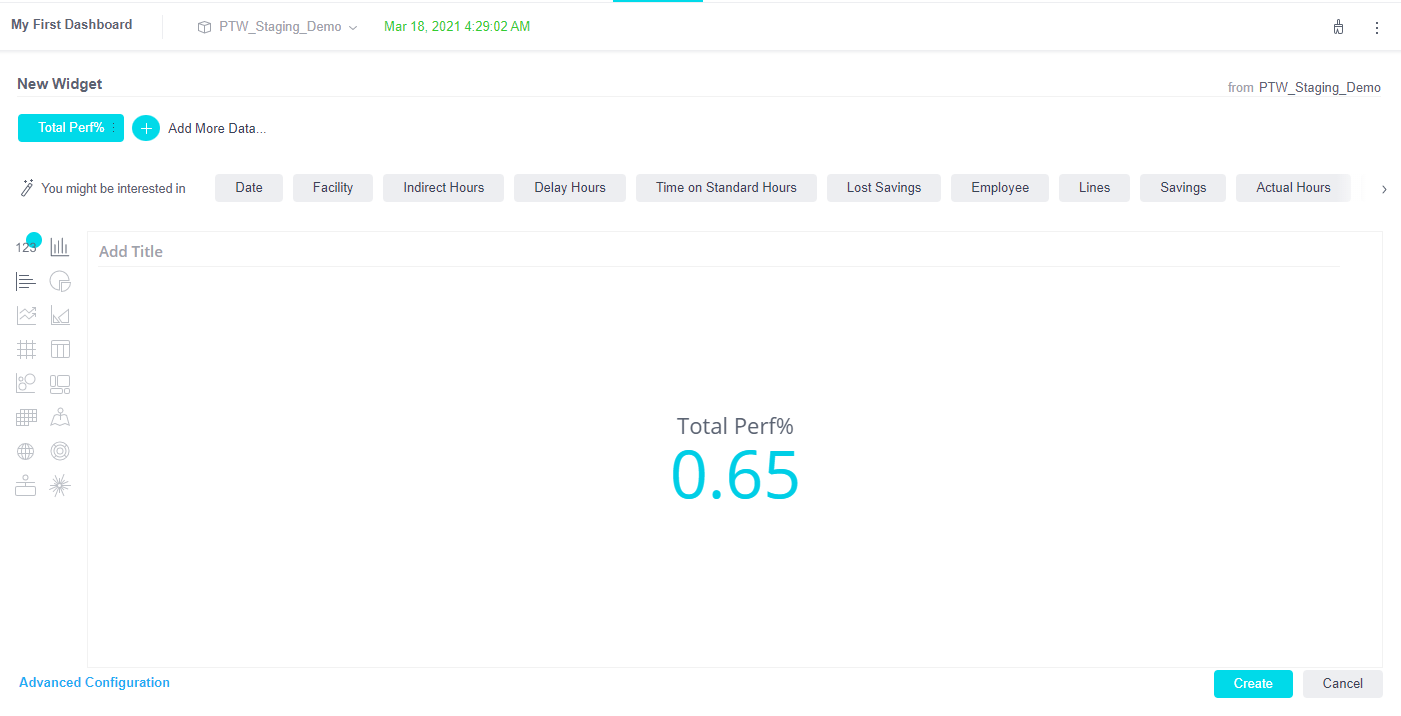Choose the horizontal bar chart icon
The width and height of the screenshot is (1401, 716).
tap(26, 281)
